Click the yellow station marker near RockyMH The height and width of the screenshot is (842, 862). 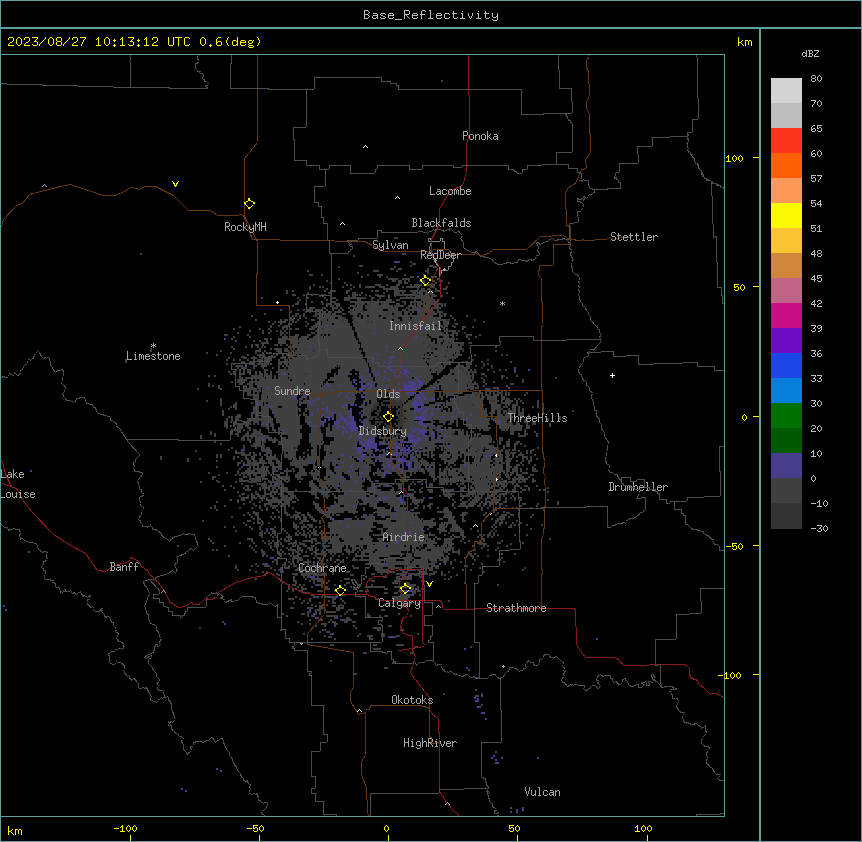tap(249, 204)
